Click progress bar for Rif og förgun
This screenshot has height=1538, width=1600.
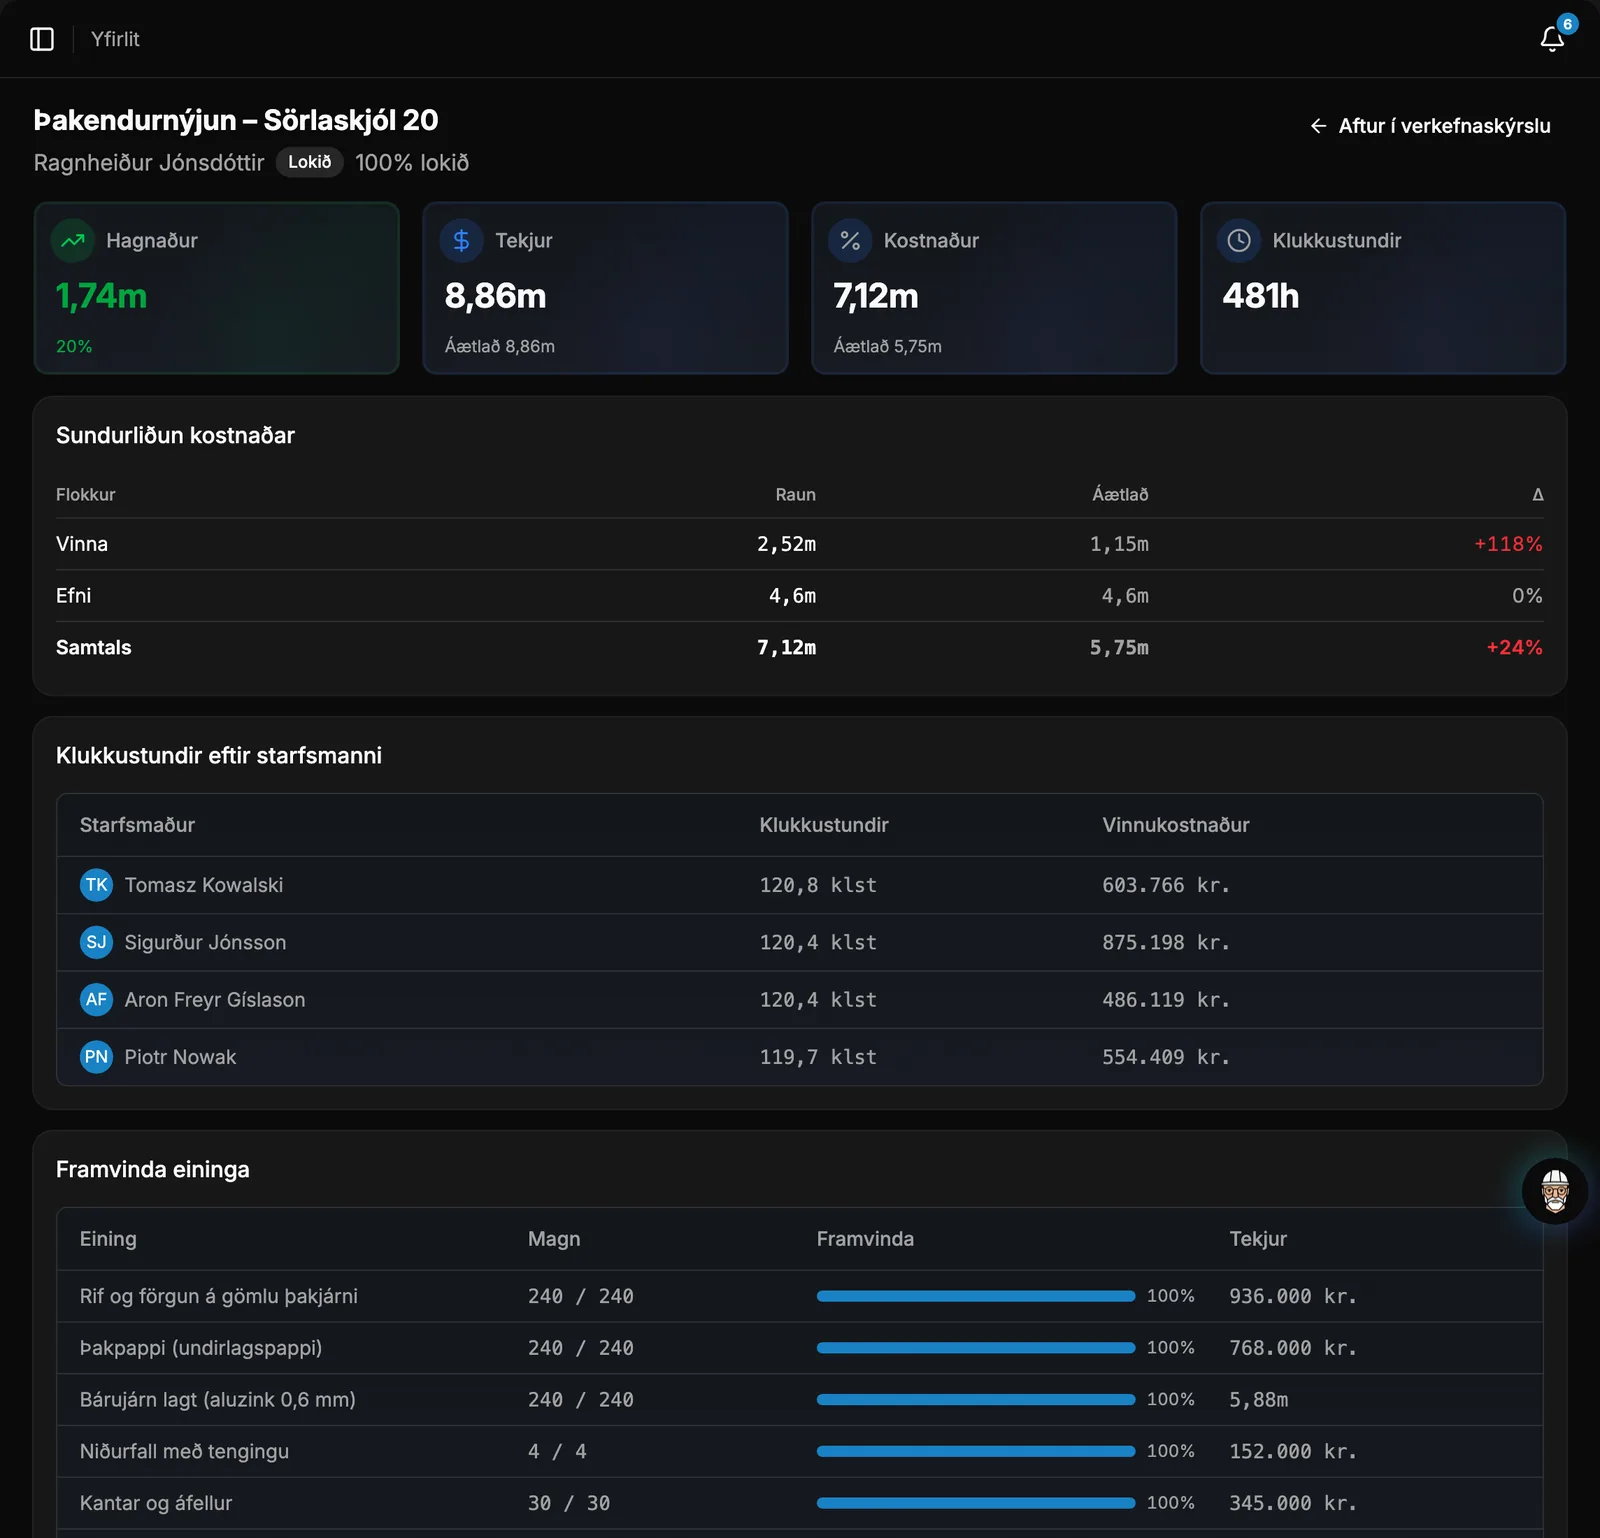pyautogui.click(x=976, y=1296)
